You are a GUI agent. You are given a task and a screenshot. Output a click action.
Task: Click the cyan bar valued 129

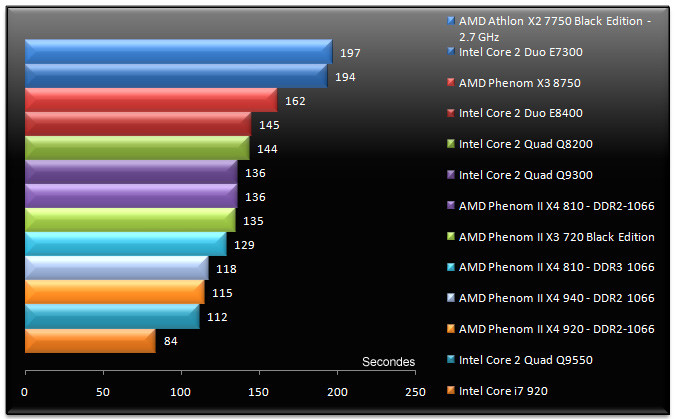(x=126, y=244)
